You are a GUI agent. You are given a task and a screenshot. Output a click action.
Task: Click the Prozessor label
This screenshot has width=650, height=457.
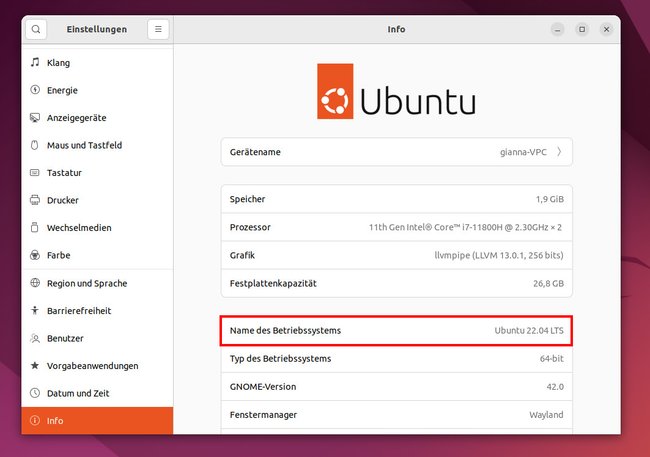[x=250, y=227]
